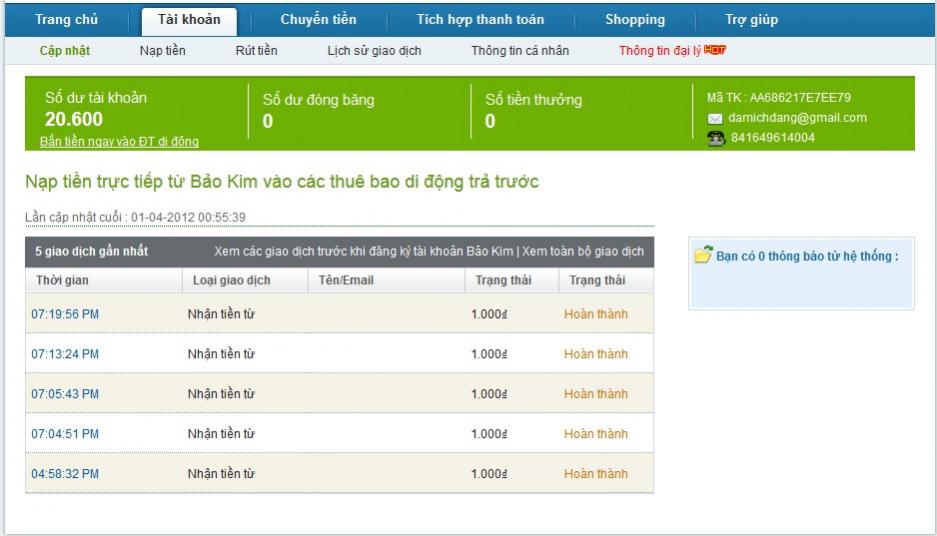Viewport: 937px width, 536px height.
Task: Open Thông tin đại lý link
Action: click(660, 51)
